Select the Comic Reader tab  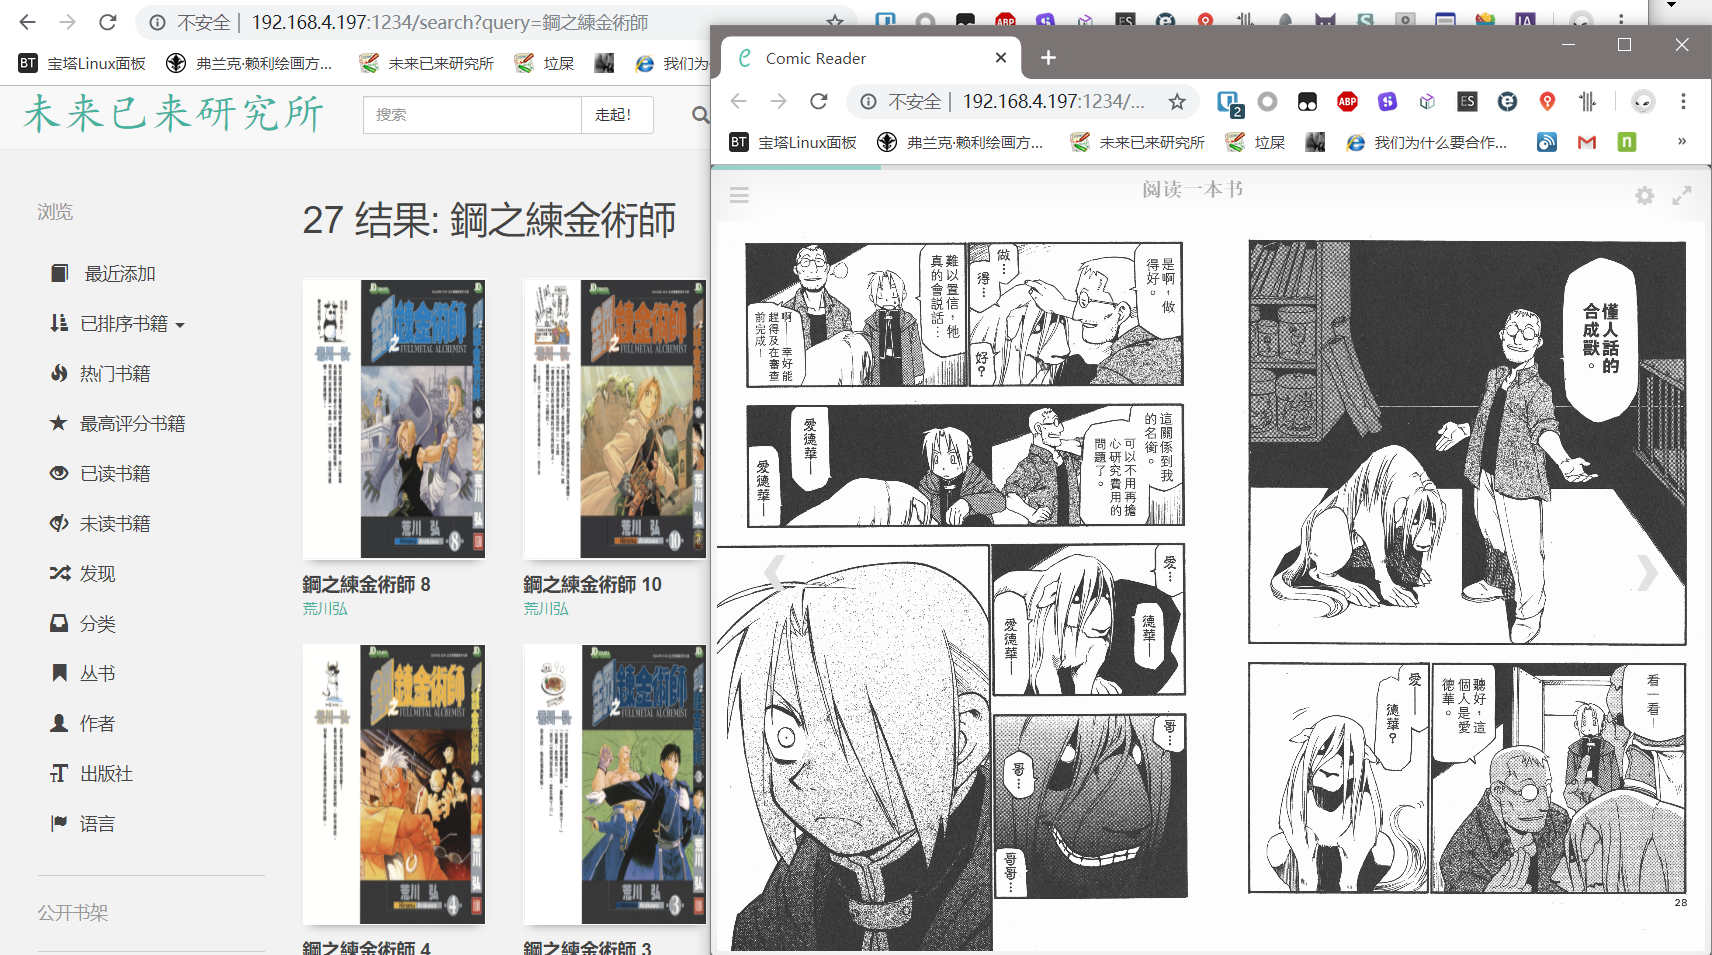pos(870,58)
